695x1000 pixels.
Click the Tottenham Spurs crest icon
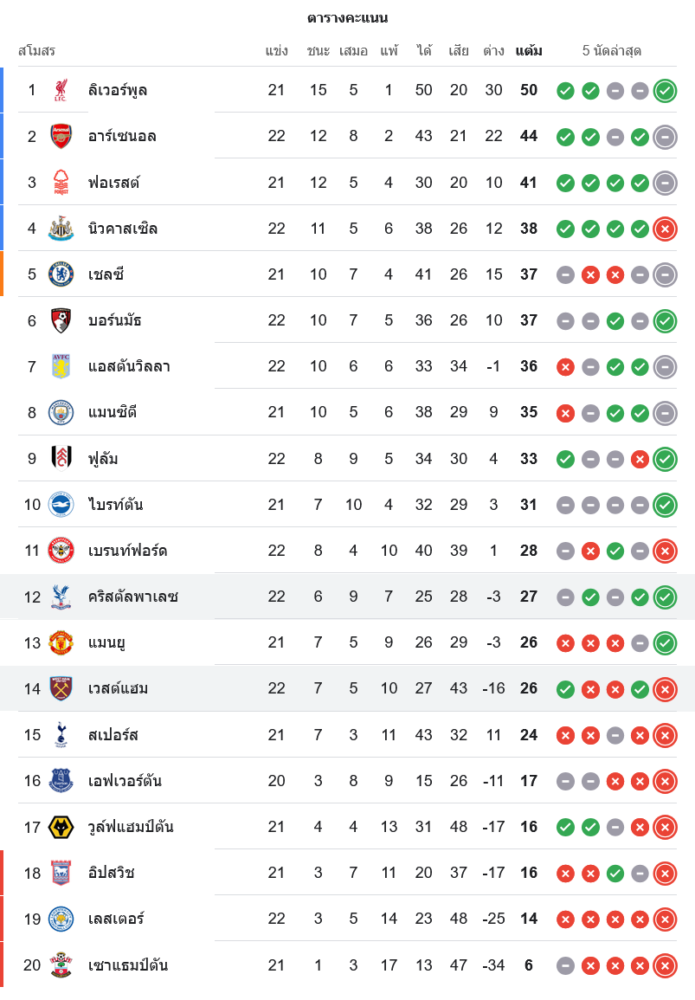coord(62,735)
